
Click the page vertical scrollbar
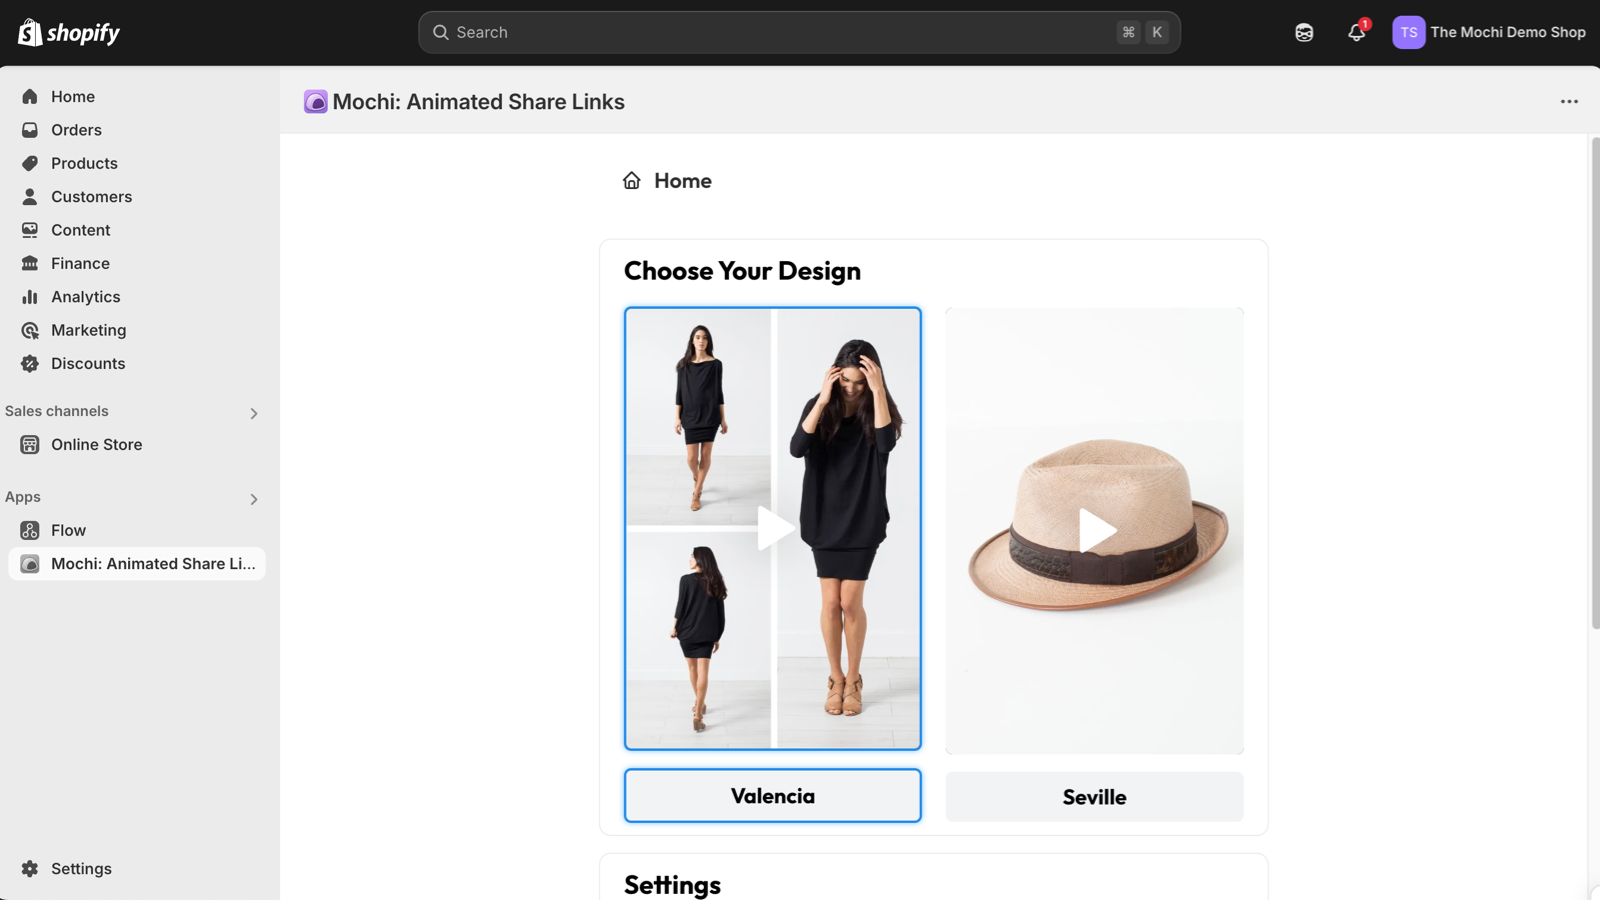(1595, 384)
